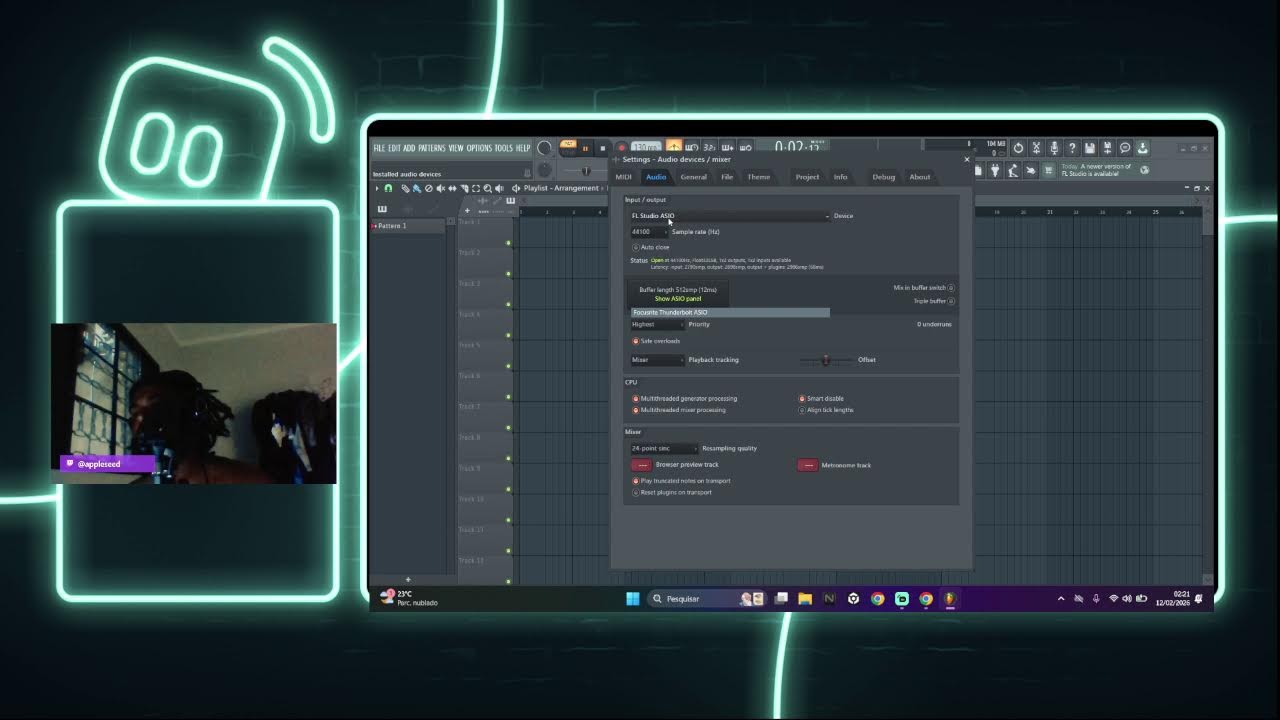Switch to the Theme settings tab
Viewport: 1280px width, 720px height.
(758, 177)
